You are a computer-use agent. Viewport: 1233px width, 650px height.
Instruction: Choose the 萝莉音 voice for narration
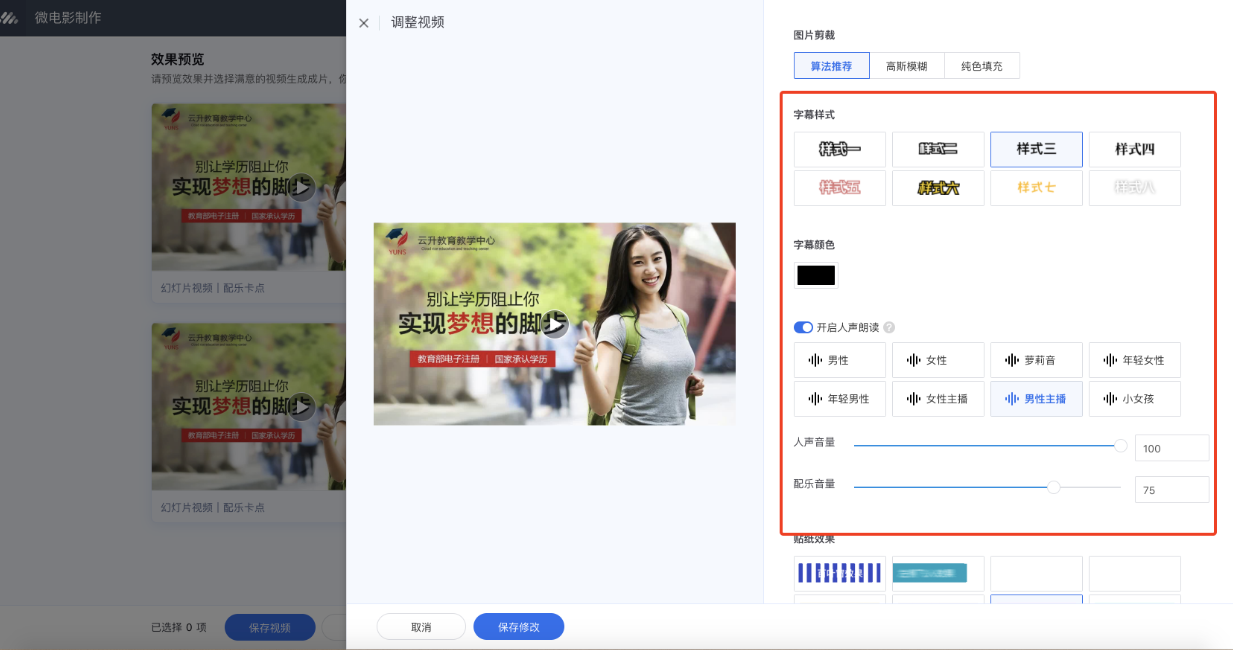[x=1036, y=360]
